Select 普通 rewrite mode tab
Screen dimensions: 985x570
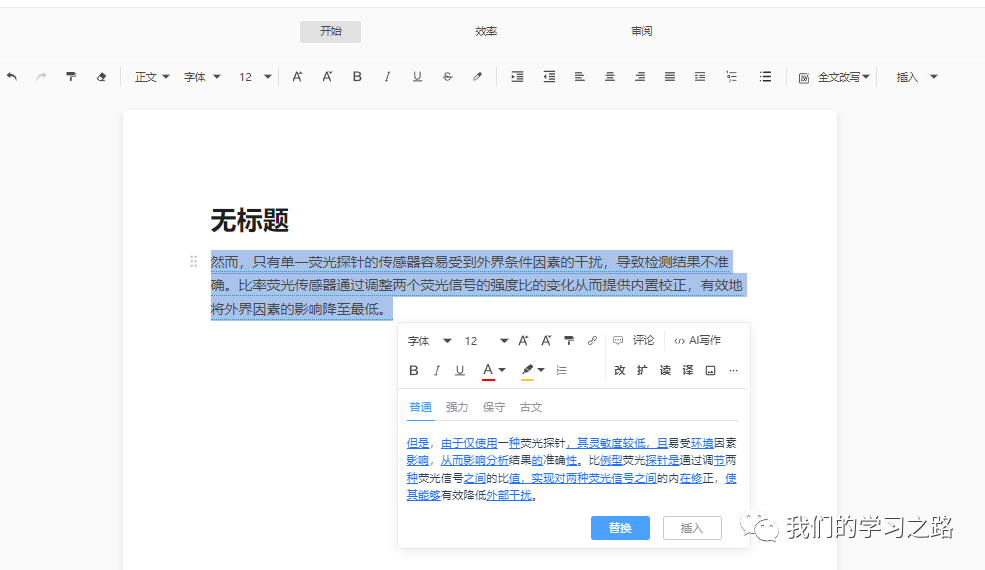[420, 407]
